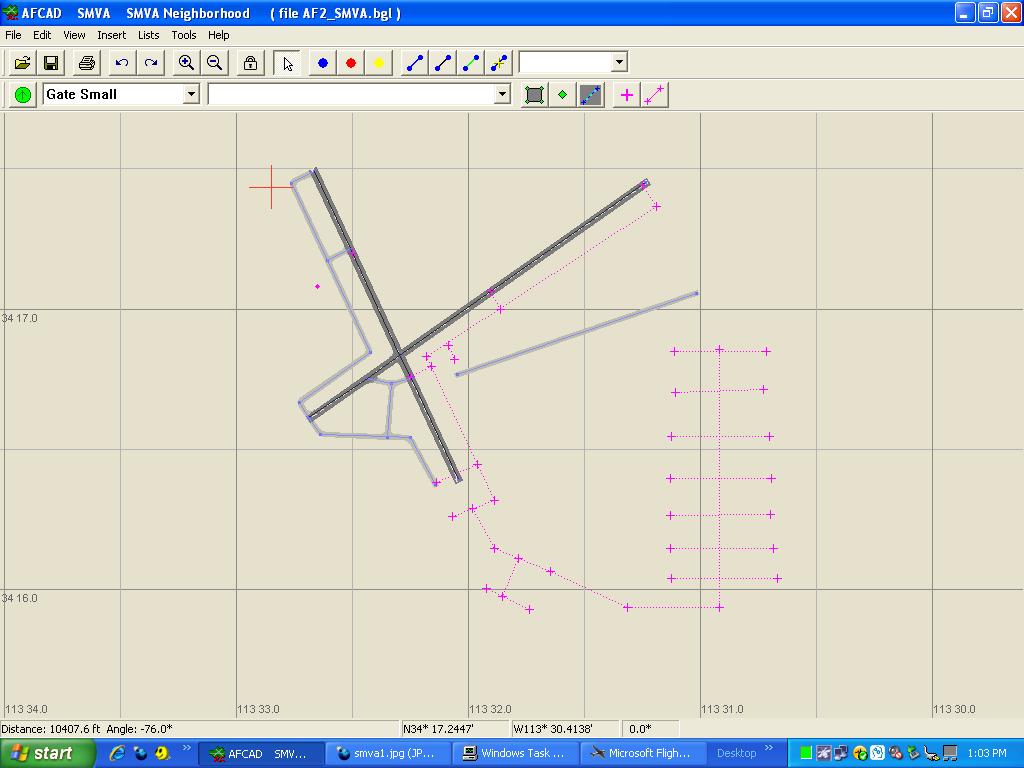Toggle the pressed dotted-link tool button
The image size is (1024, 768).
click(591, 95)
